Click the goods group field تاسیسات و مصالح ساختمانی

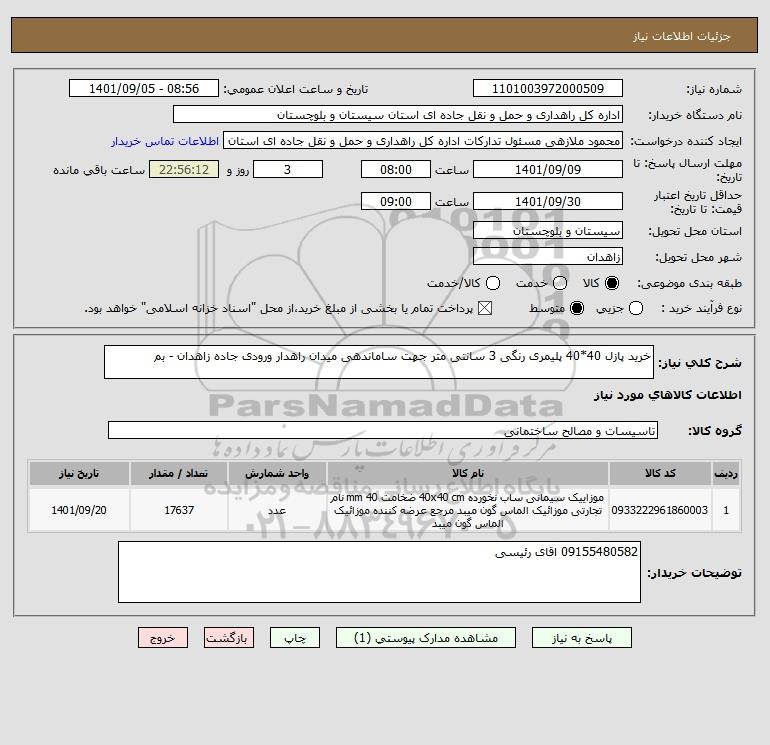(x=383, y=430)
